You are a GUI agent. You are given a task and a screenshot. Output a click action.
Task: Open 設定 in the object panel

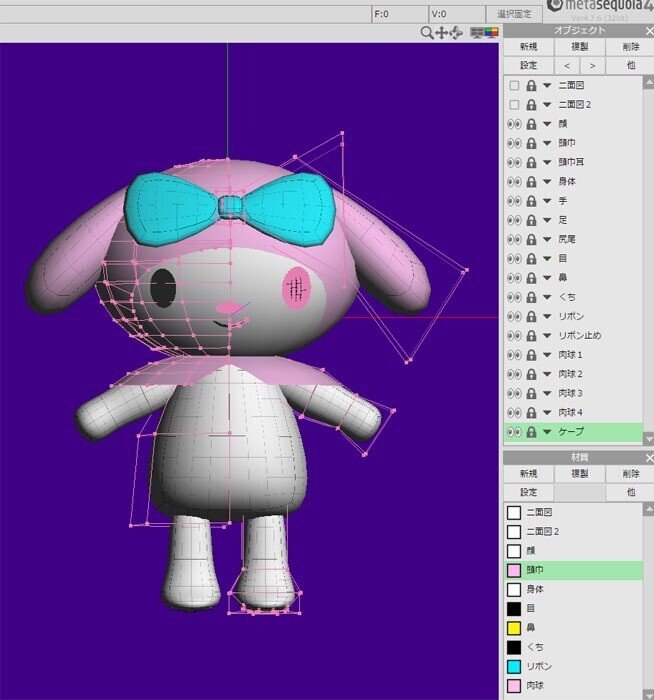click(529, 65)
